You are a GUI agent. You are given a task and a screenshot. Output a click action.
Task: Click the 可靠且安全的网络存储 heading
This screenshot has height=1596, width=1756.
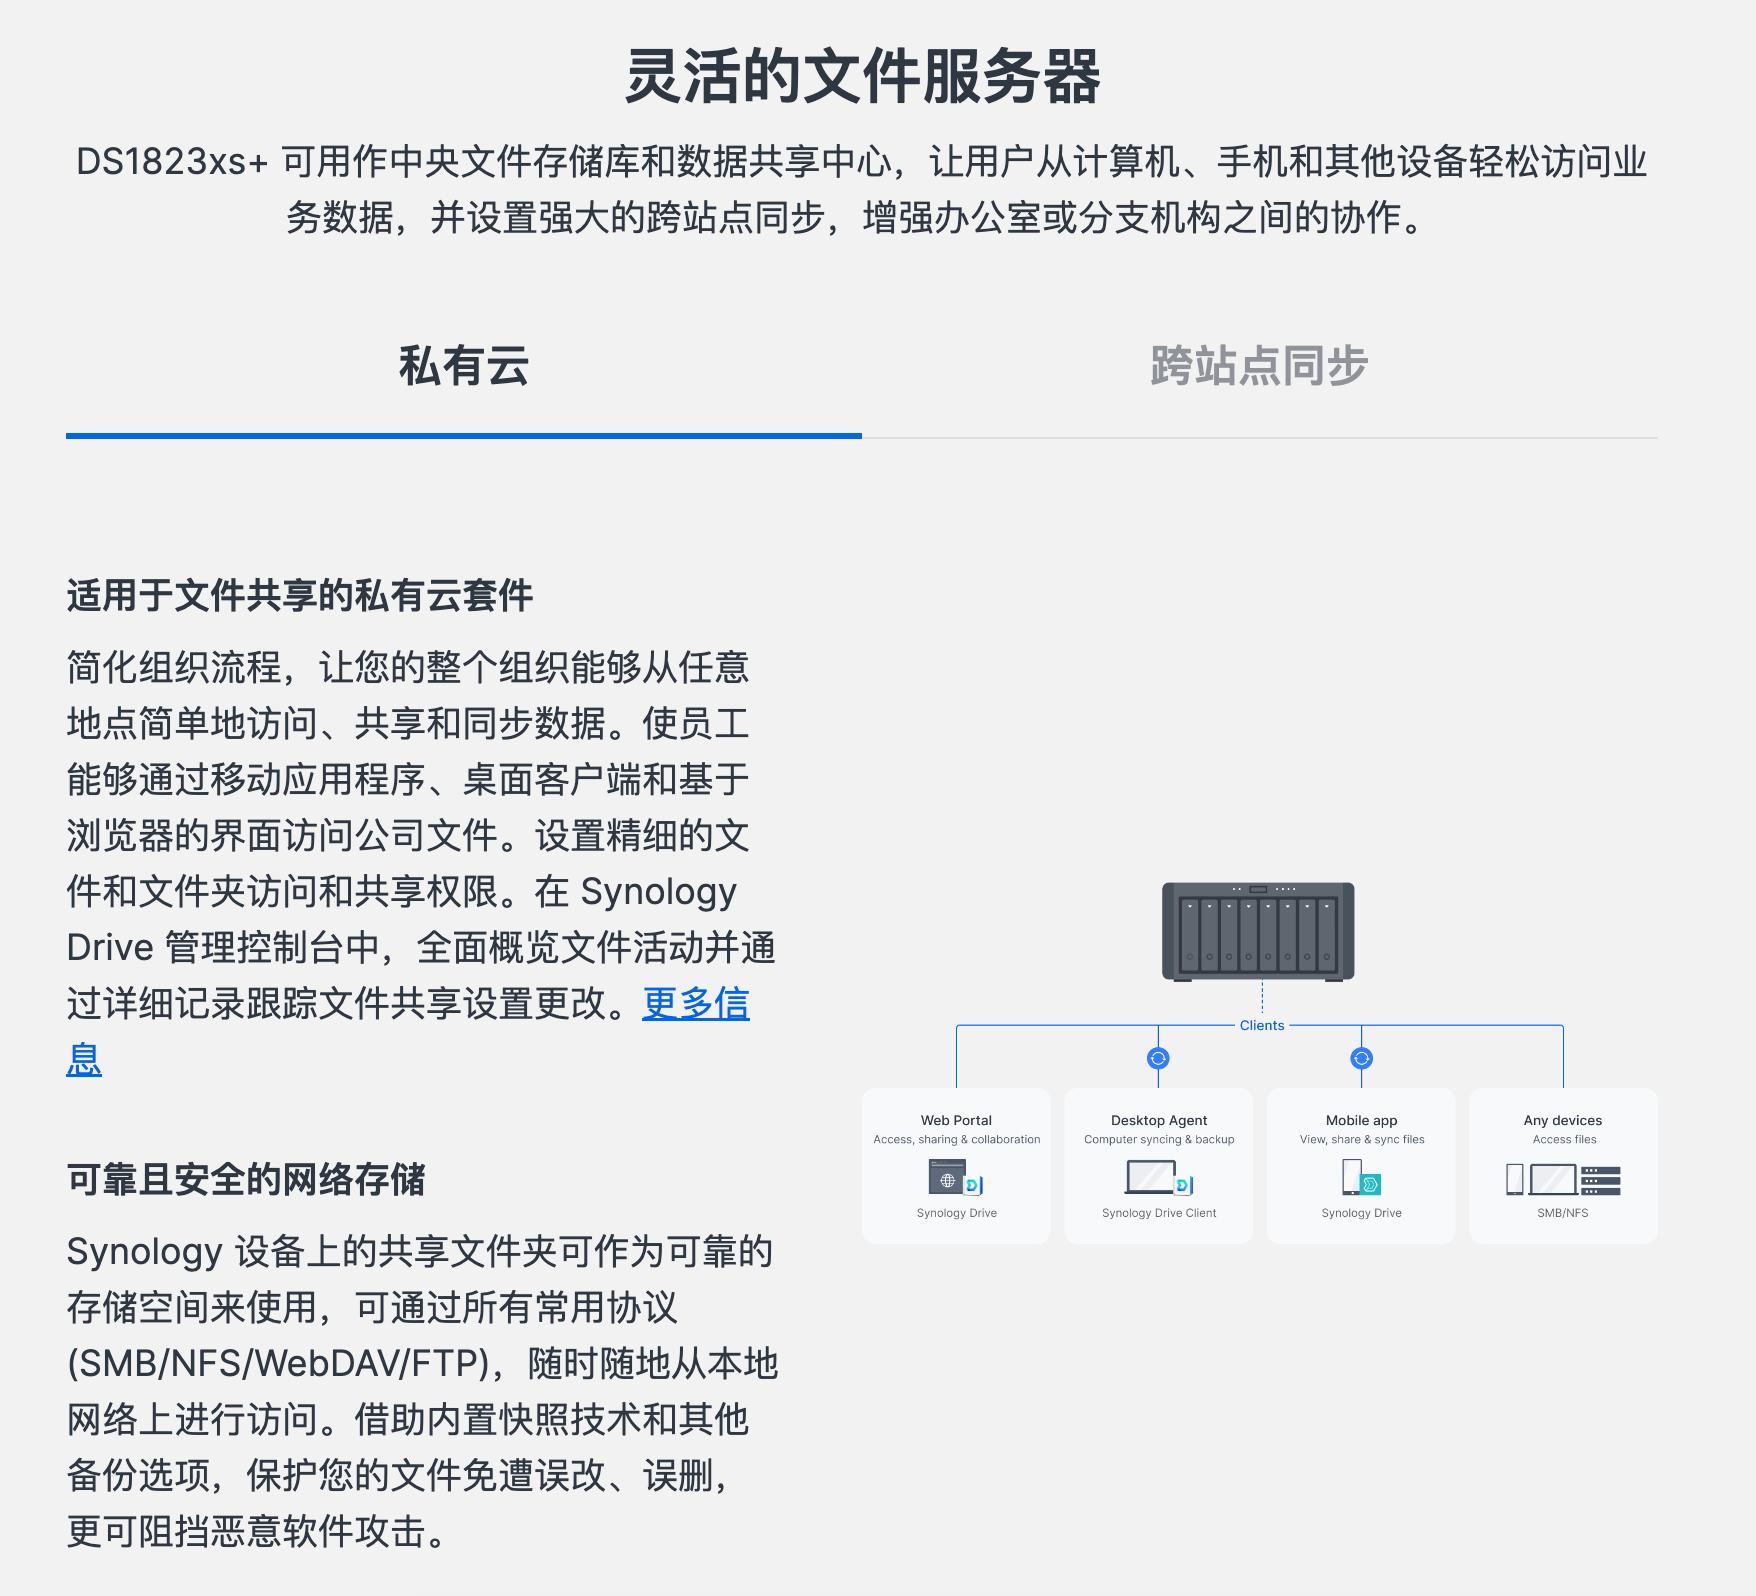(x=246, y=1180)
